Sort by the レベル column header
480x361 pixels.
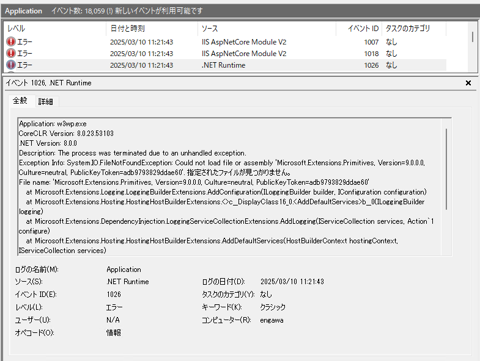(x=56, y=29)
